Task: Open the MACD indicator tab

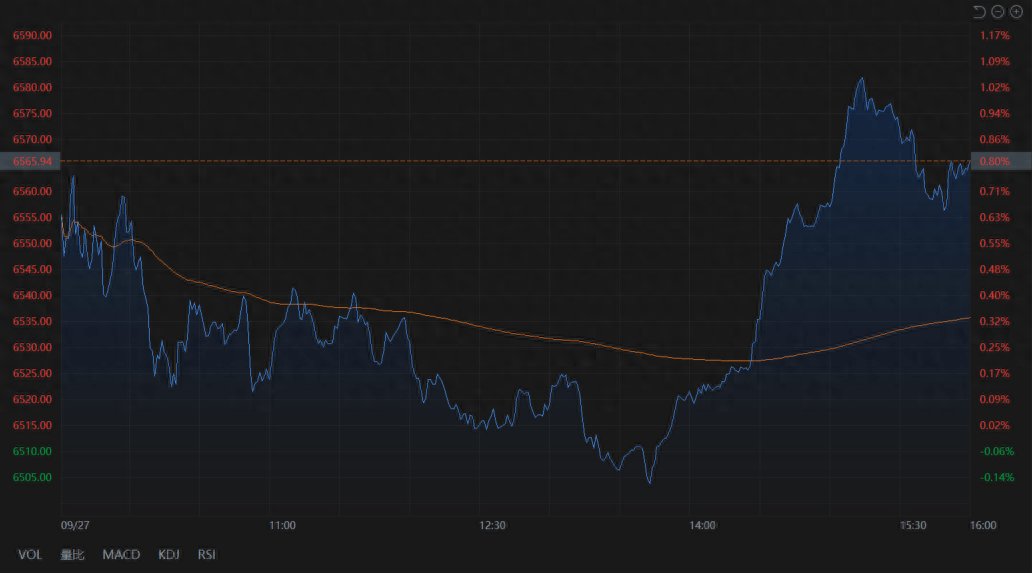Action: (121, 554)
